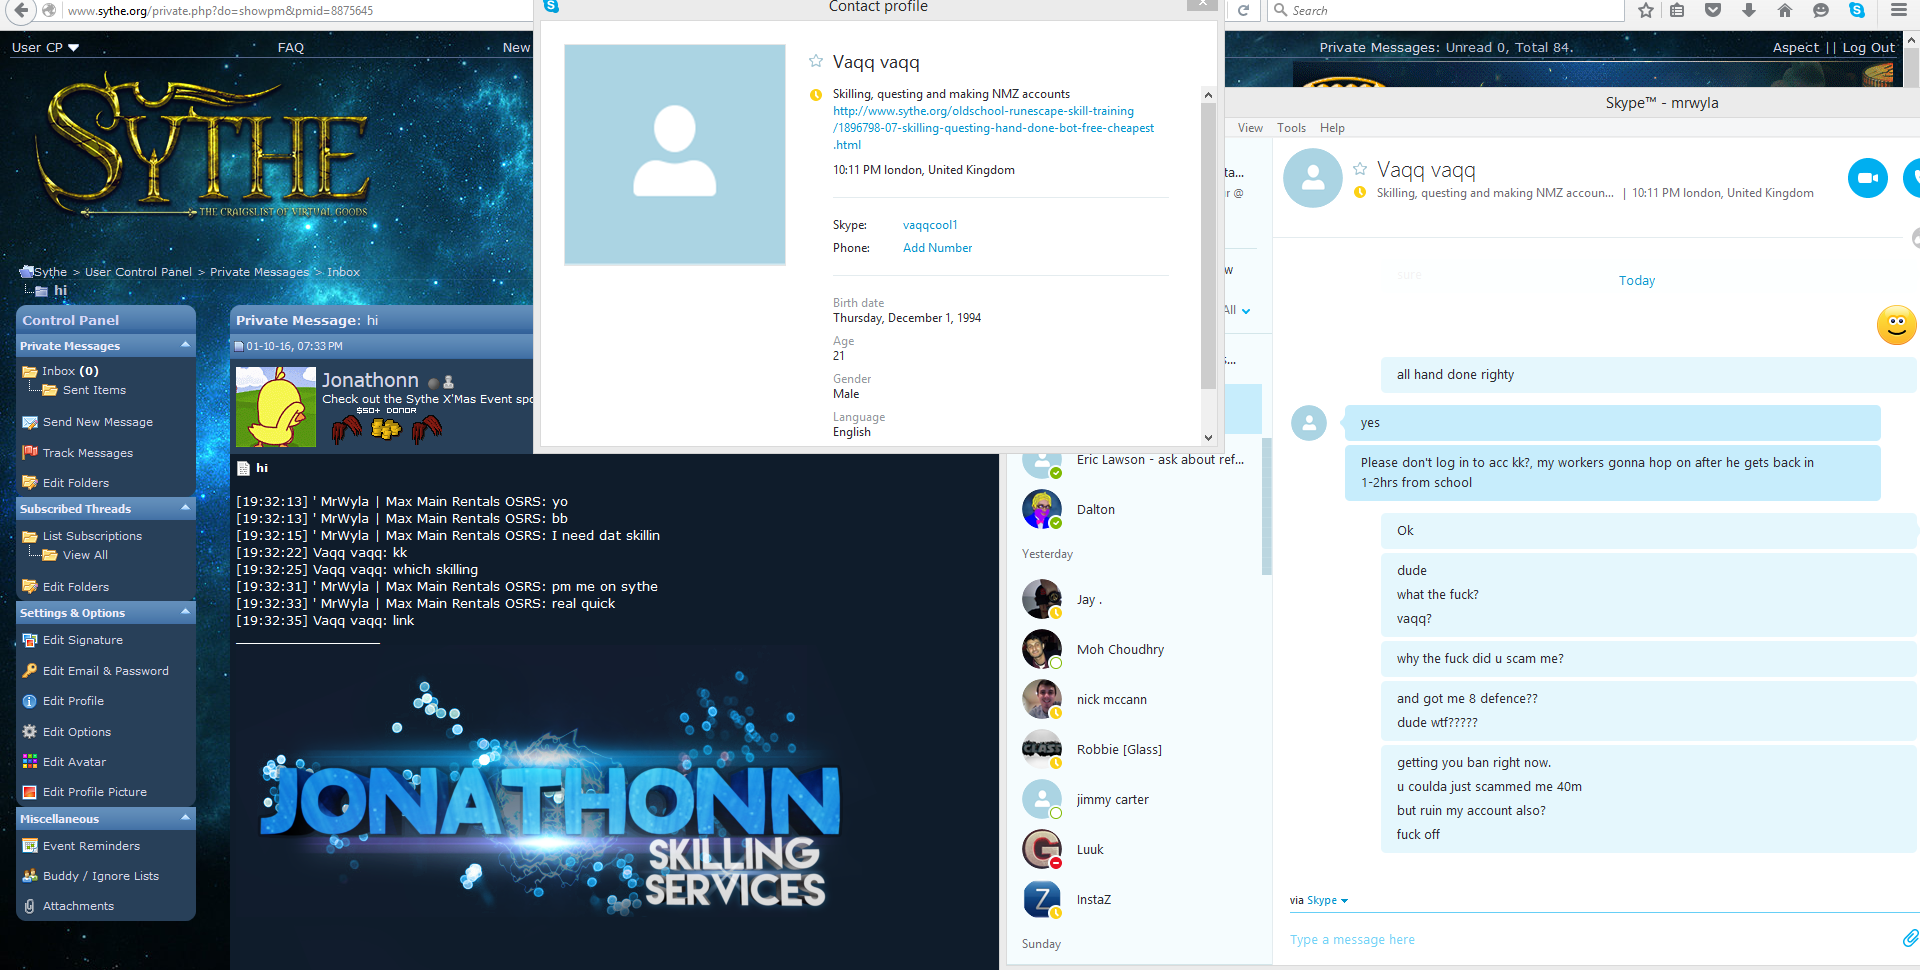The width and height of the screenshot is (1920, 970).
Task: Click the paperclip attach file icon in Skype
Action: (1910, 938)
